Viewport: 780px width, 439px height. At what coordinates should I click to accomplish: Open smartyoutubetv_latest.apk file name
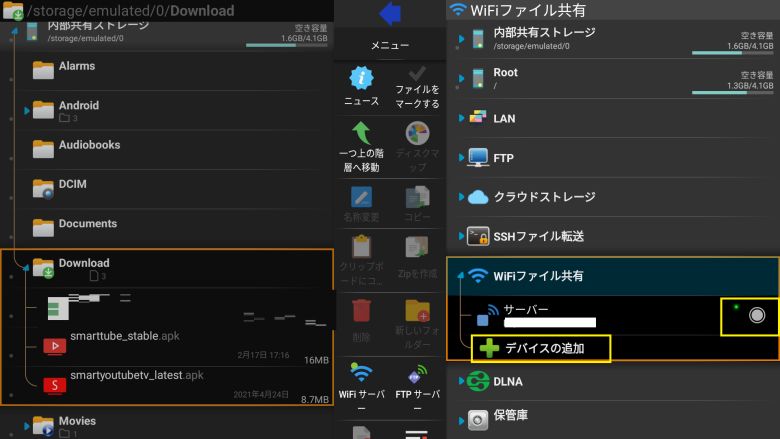pos(137,375)
